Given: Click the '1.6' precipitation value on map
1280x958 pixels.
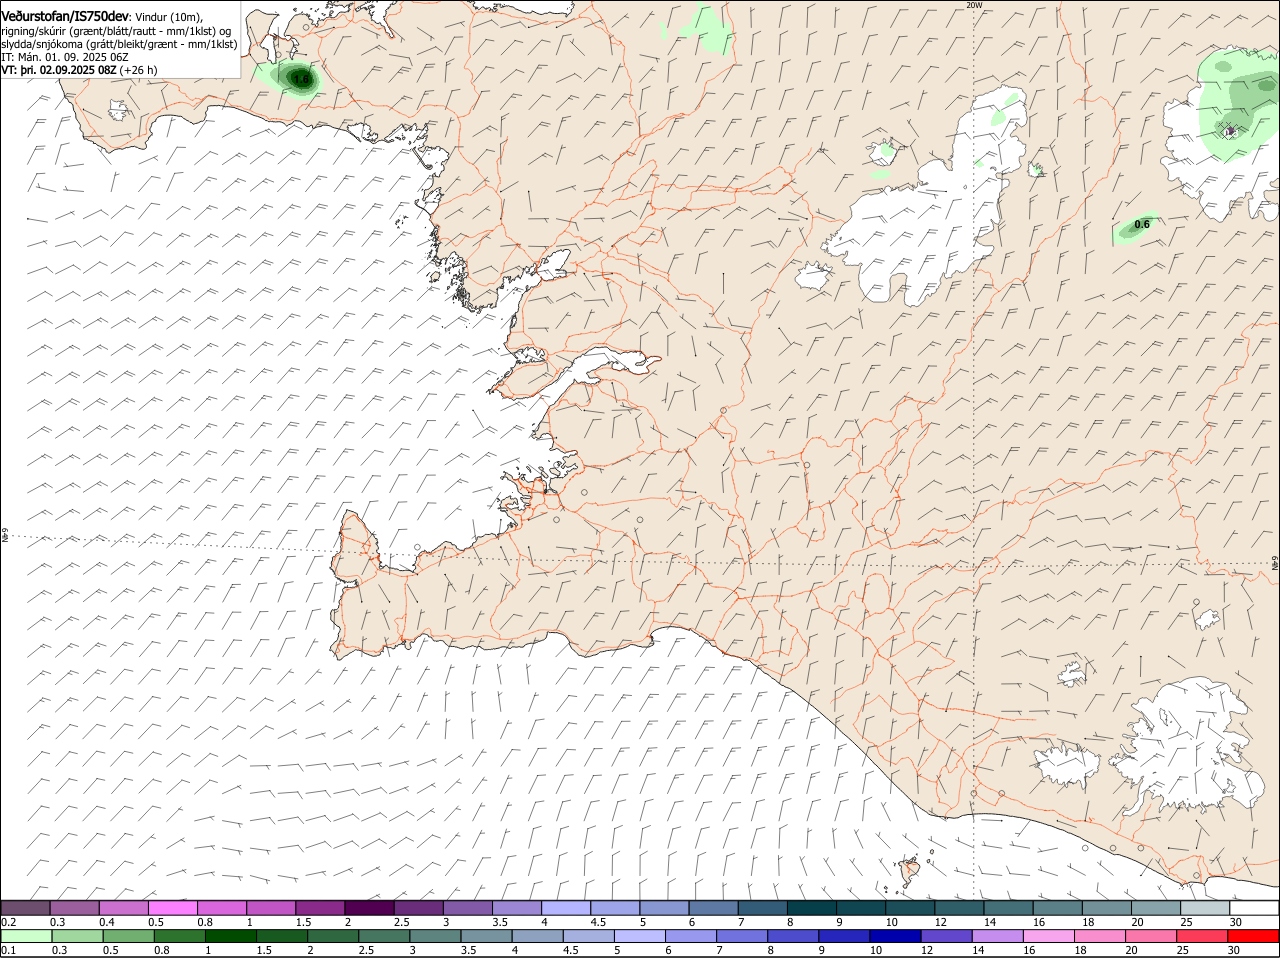Looking at the screenshot, I should (x=302, y=79).
